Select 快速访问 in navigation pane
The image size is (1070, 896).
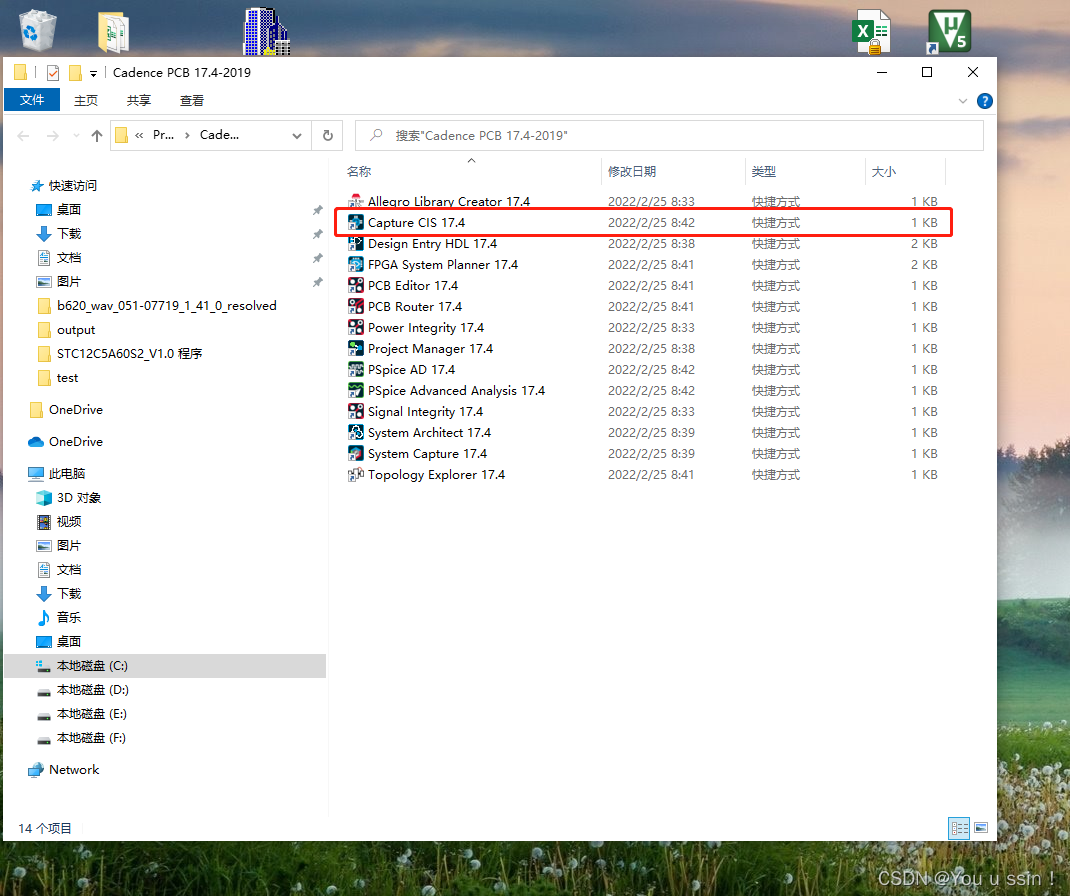pos(73,186)
